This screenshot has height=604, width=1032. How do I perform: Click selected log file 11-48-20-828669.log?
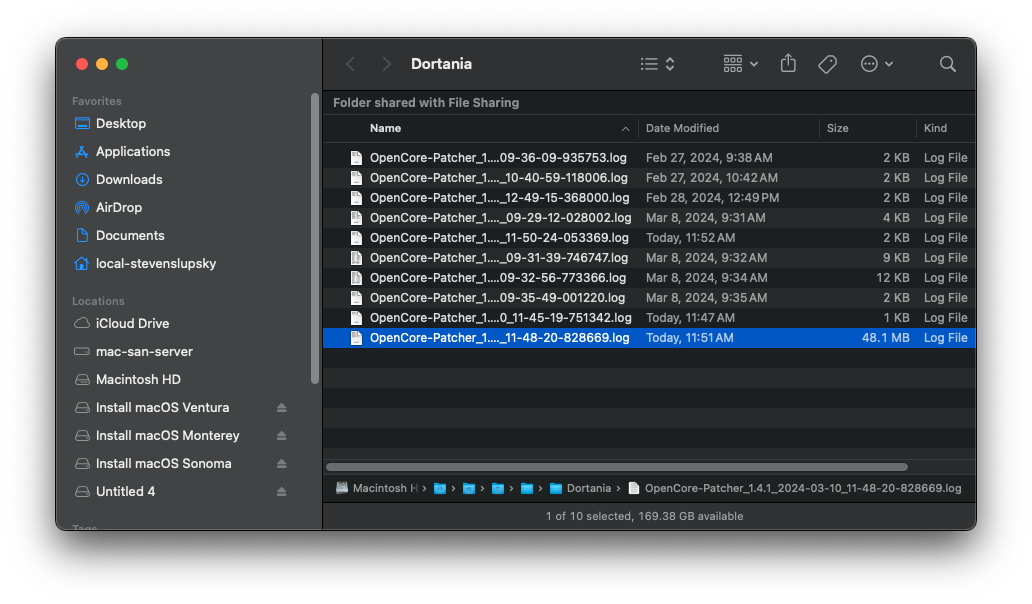coord(649,338)
